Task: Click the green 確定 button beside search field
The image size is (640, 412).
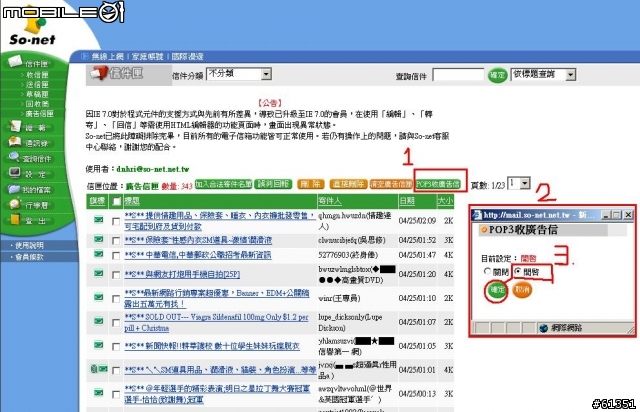Action: 497,75
